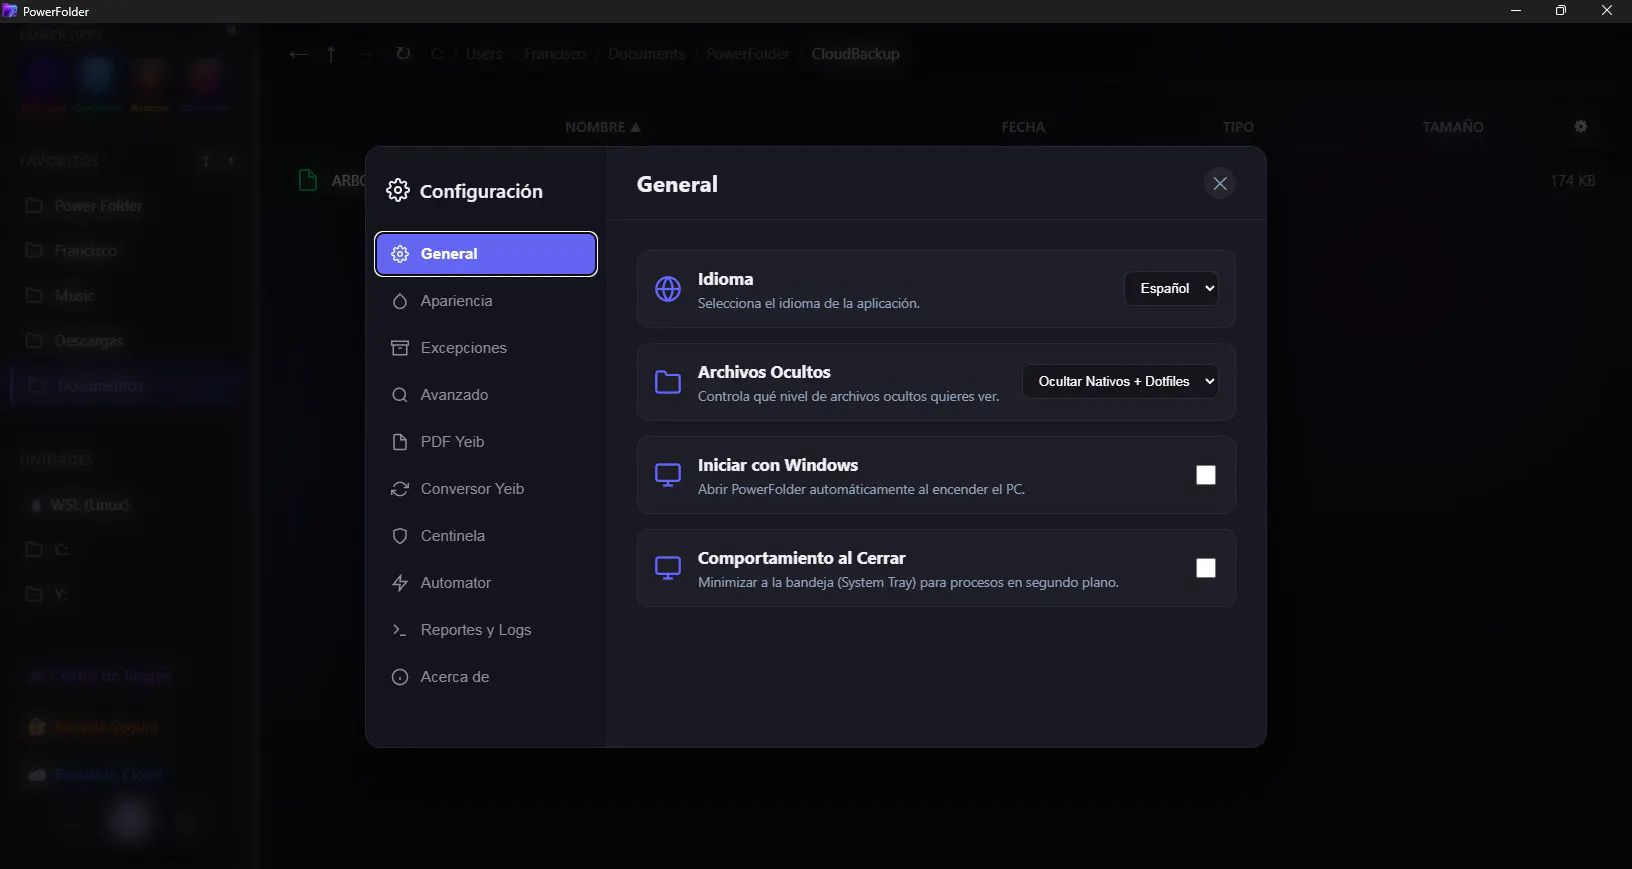1632x869 pixels.
Task: Open Descargas favorite in sidebar
Action: click(x=125, y=341)
